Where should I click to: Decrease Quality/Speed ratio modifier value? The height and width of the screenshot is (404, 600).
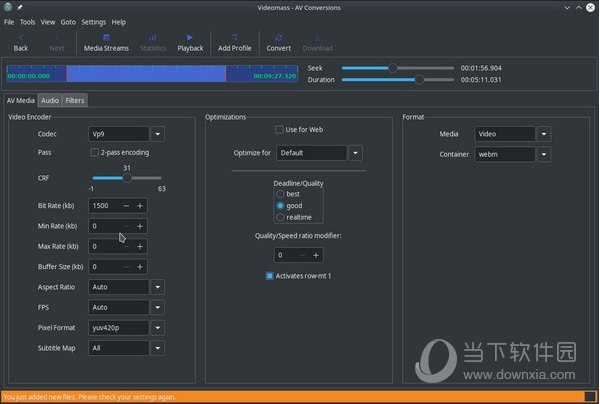[302, 255]
